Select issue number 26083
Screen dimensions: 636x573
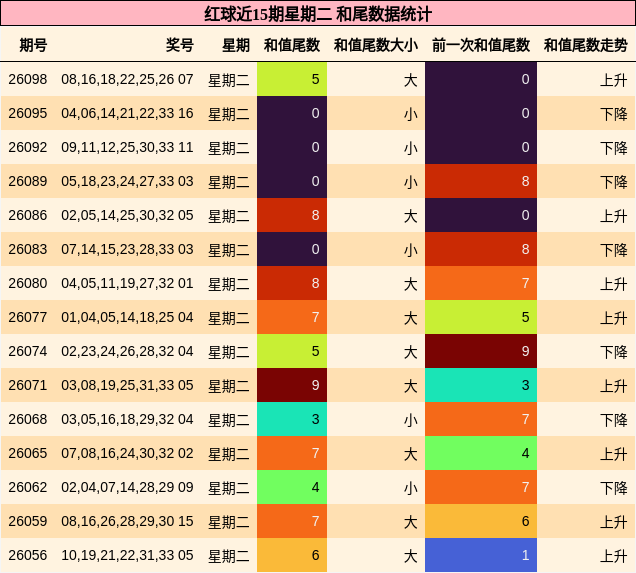pyautogui.click(x=28, y=249)
